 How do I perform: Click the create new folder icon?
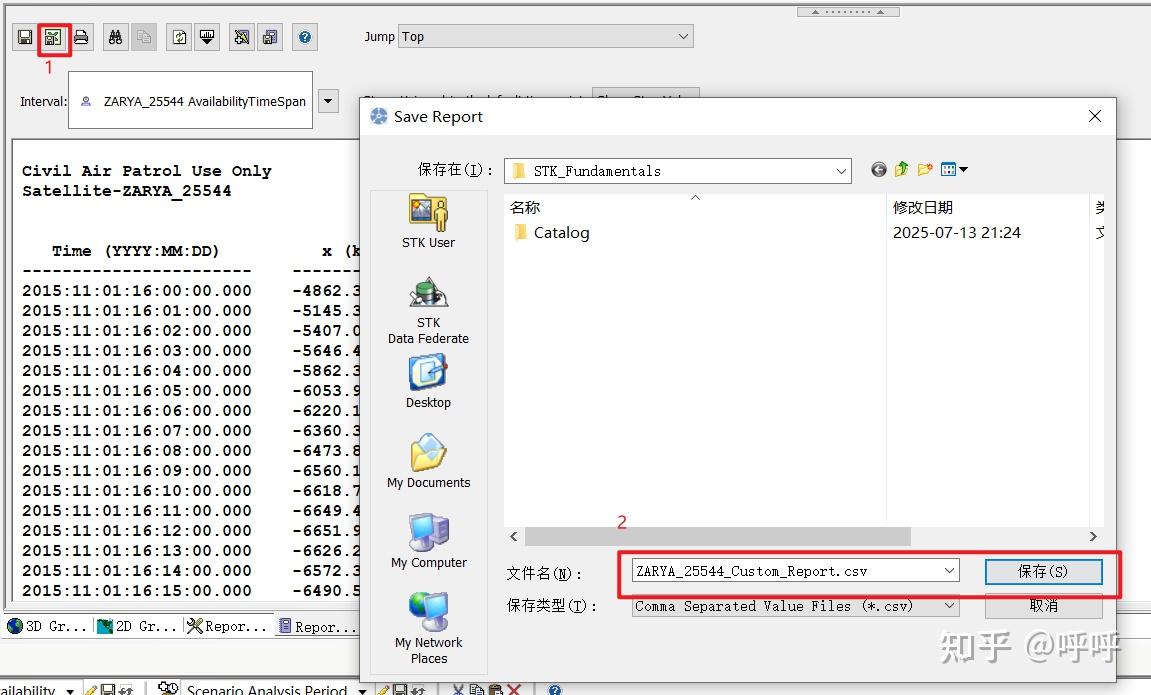coord(924,169)
